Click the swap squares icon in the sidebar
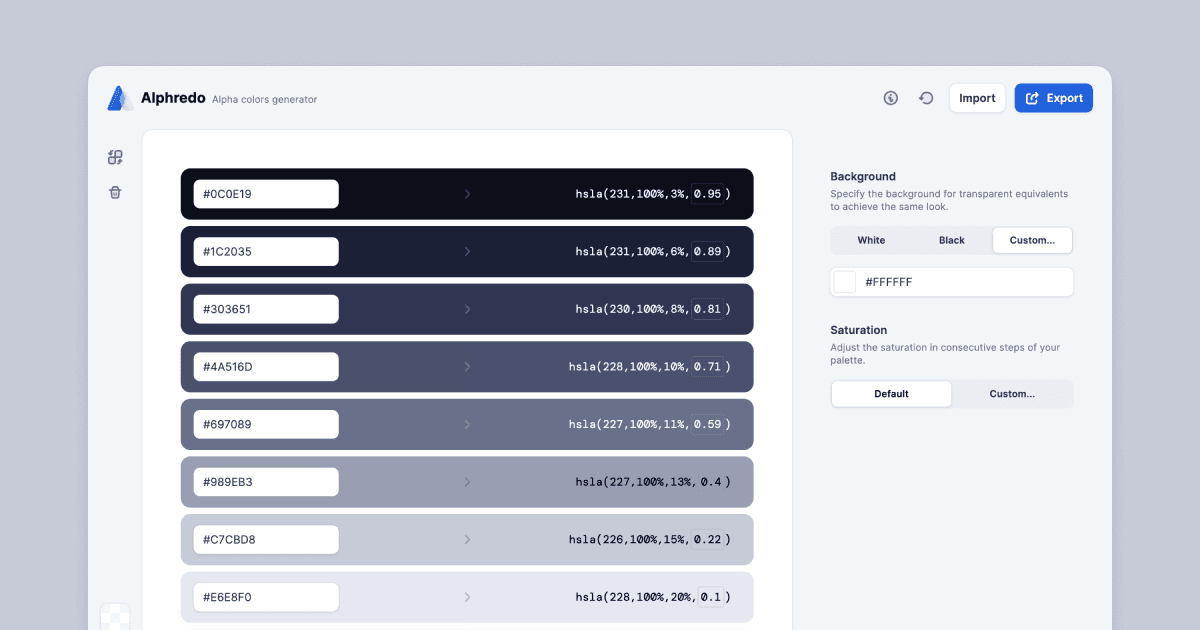This screenshot has width=1200, height=630. 115,157
